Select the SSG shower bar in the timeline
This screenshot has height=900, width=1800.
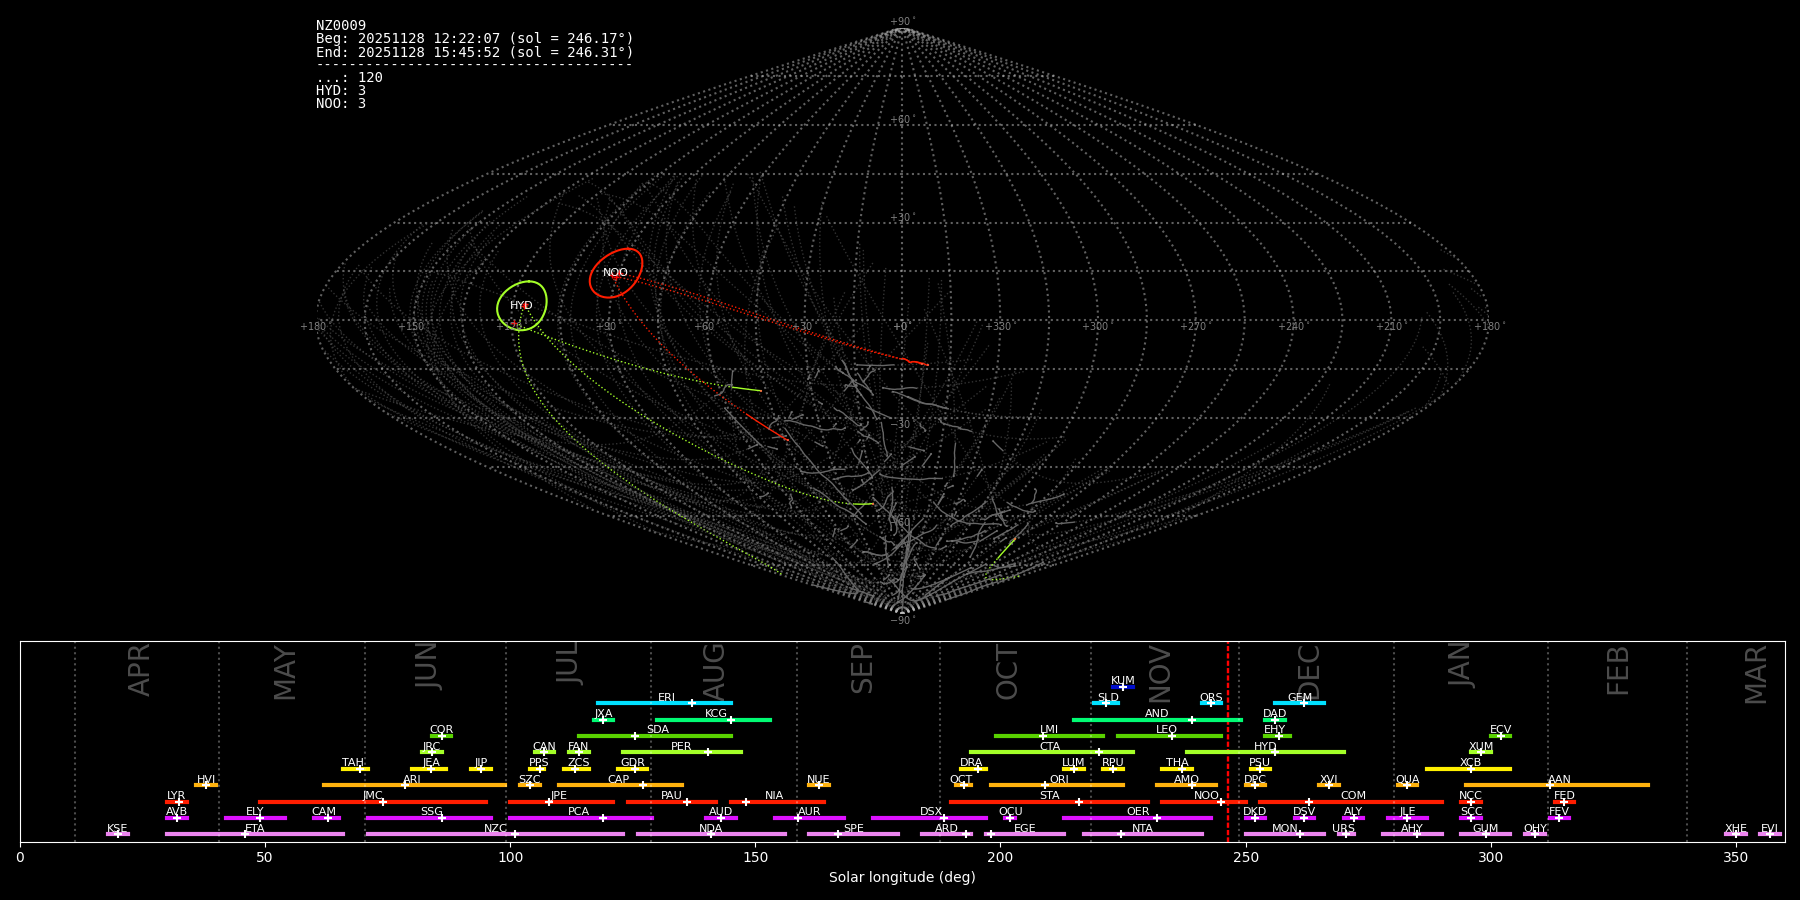tap(429, 818)
